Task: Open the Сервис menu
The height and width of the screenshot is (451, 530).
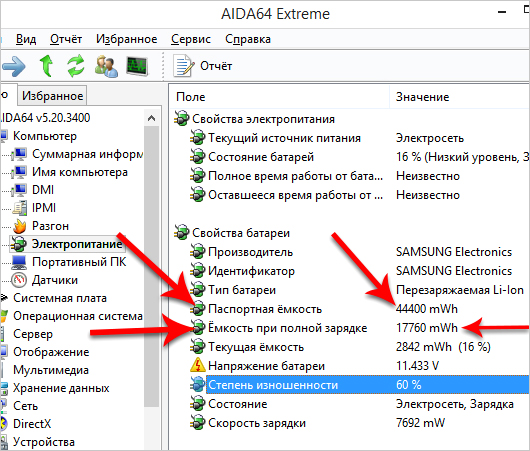Action: click(191, 39)
